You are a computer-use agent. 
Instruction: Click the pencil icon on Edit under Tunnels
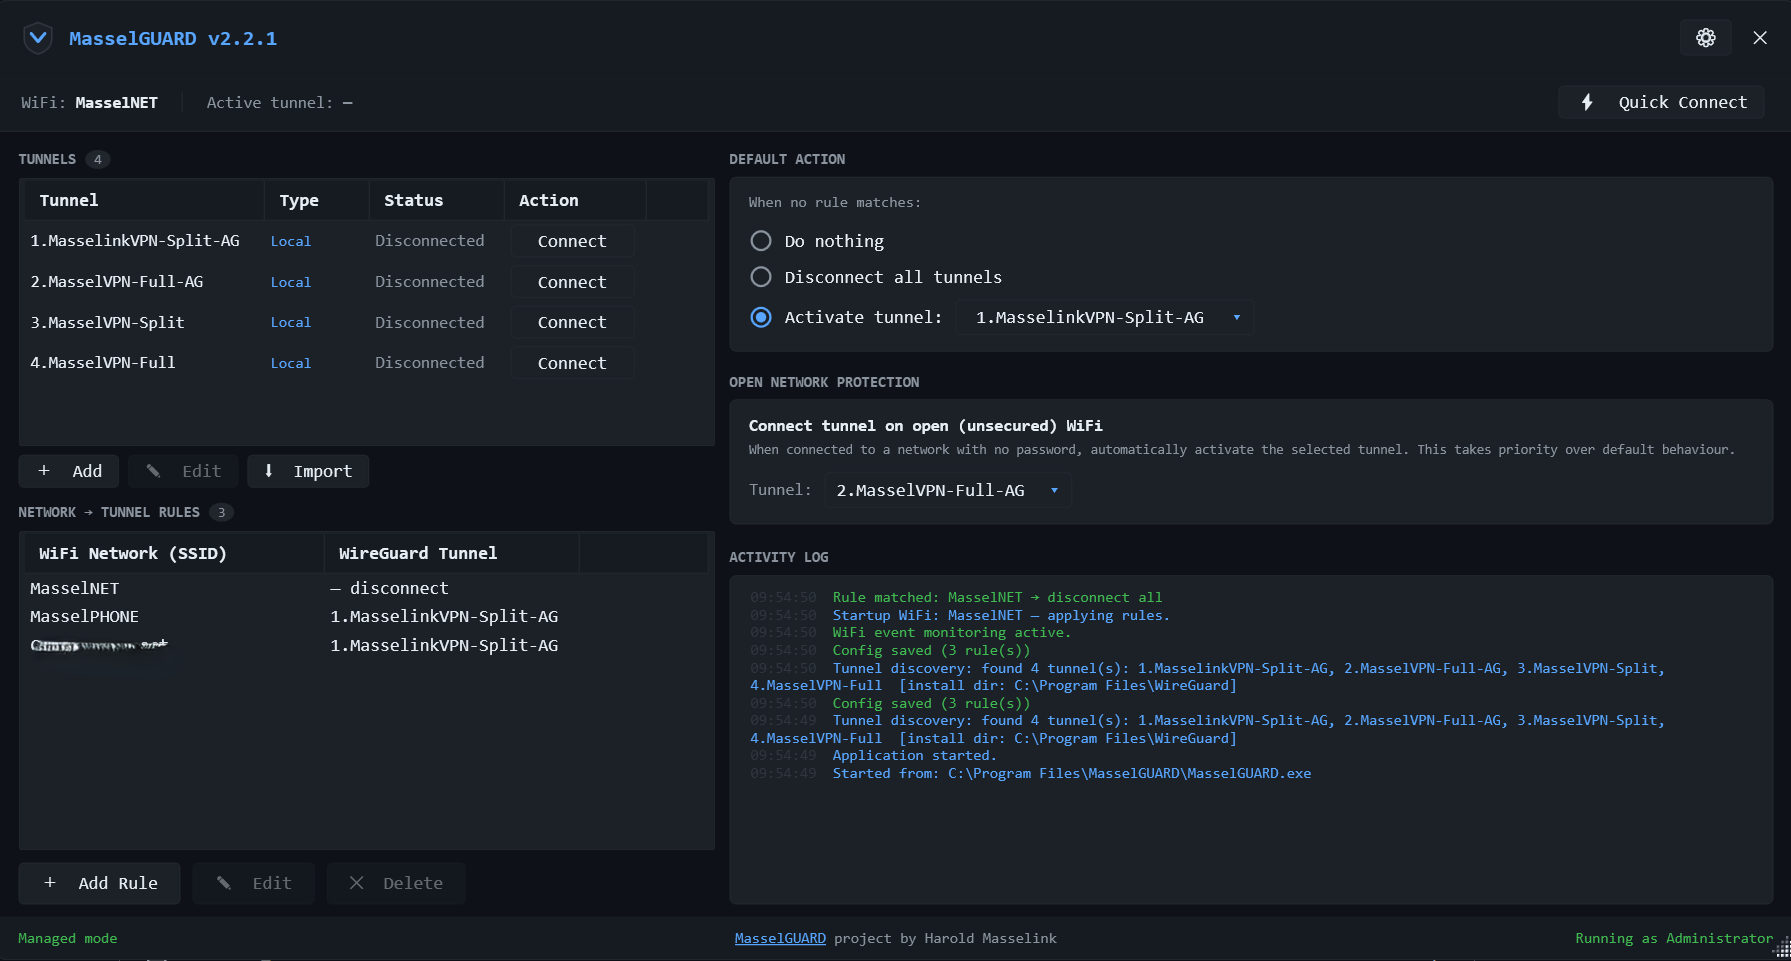click(152, 470)
